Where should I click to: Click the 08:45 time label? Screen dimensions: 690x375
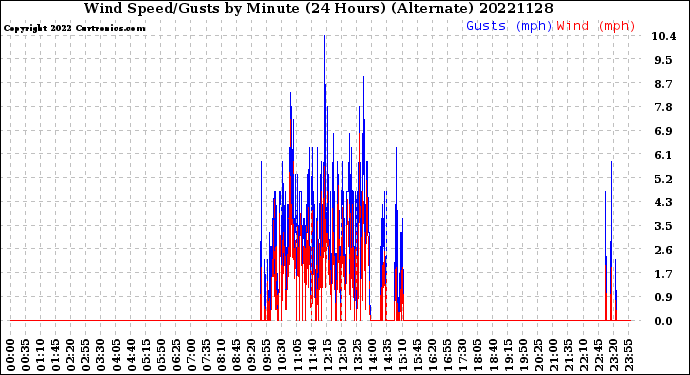236,354
